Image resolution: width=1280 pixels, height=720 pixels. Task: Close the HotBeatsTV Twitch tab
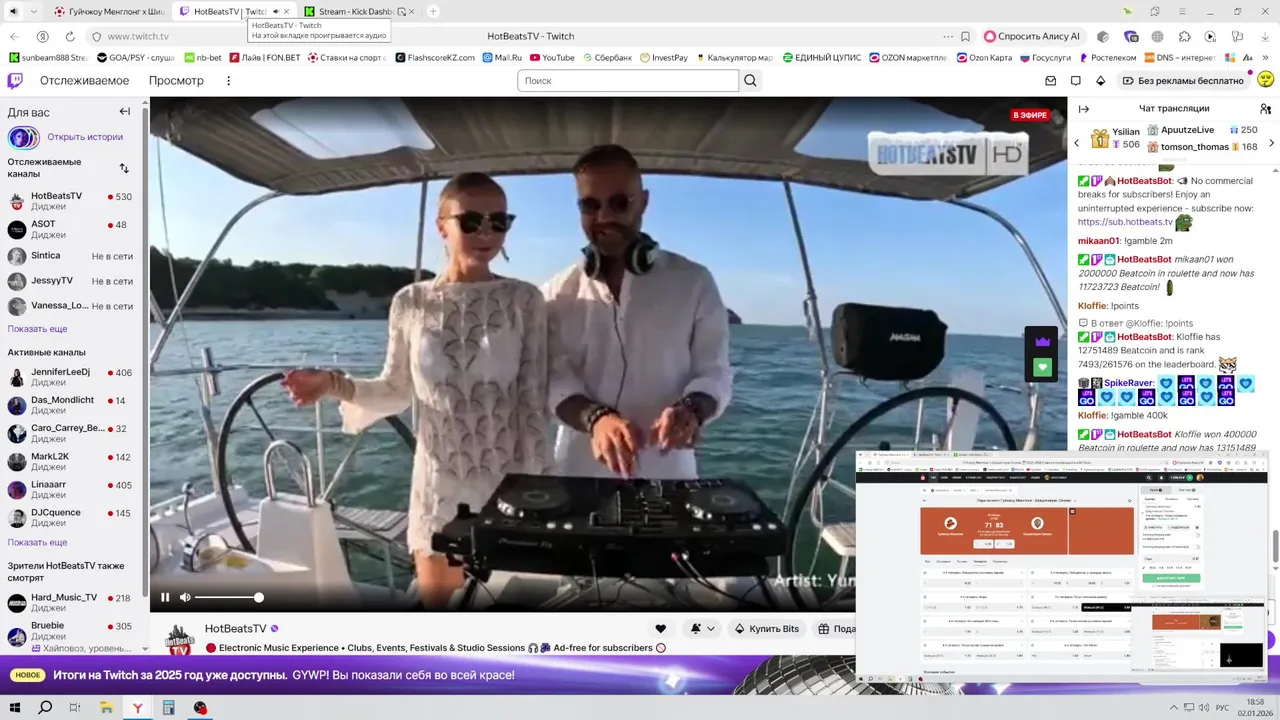point(288,11)
